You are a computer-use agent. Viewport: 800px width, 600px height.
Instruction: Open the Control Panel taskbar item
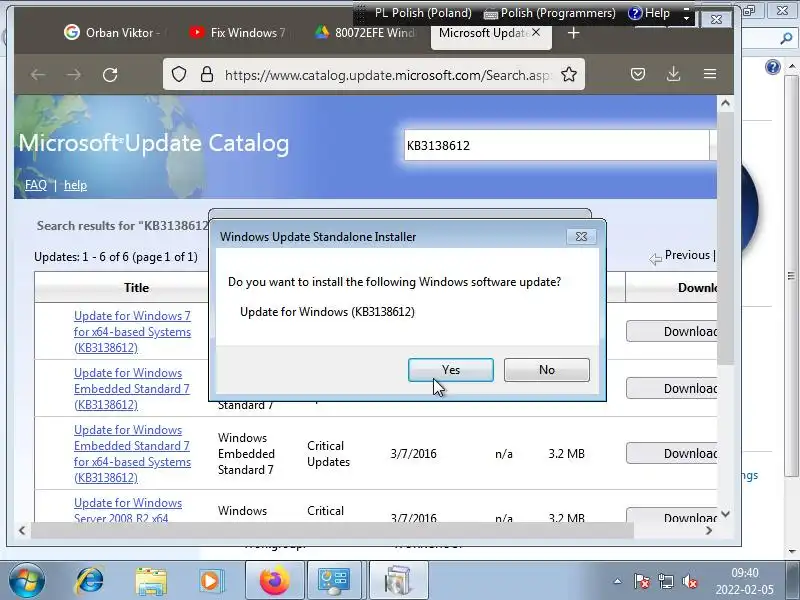334,581
